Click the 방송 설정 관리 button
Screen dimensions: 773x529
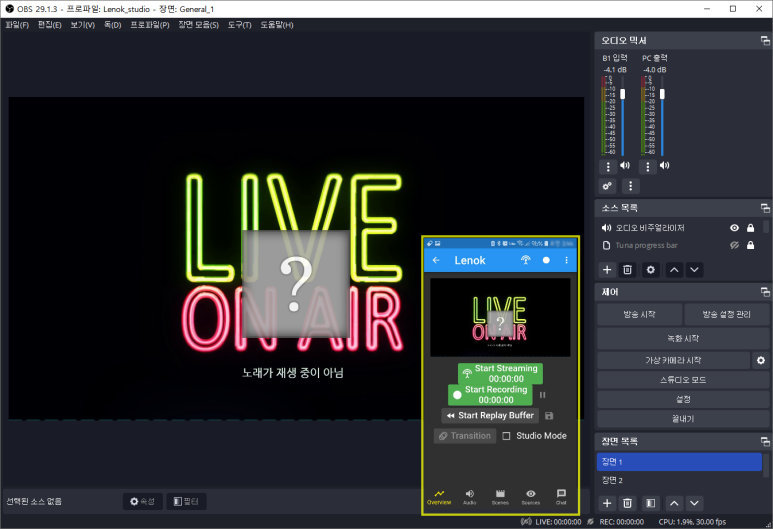[x=726, y=314]
